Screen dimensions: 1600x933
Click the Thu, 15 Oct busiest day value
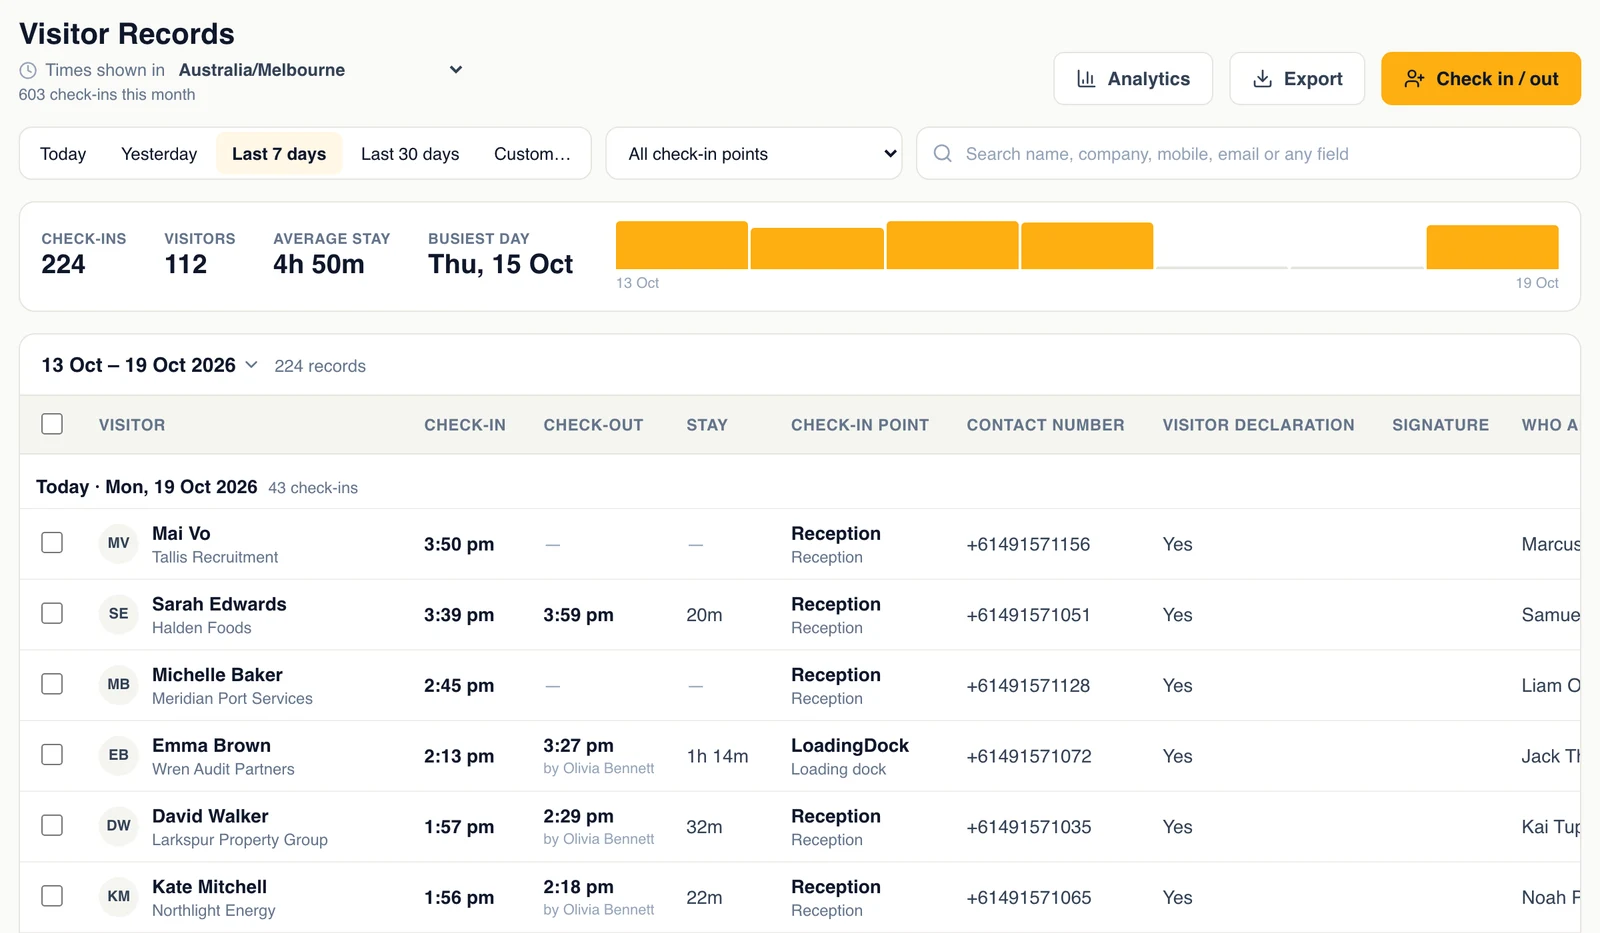point(500,264)
